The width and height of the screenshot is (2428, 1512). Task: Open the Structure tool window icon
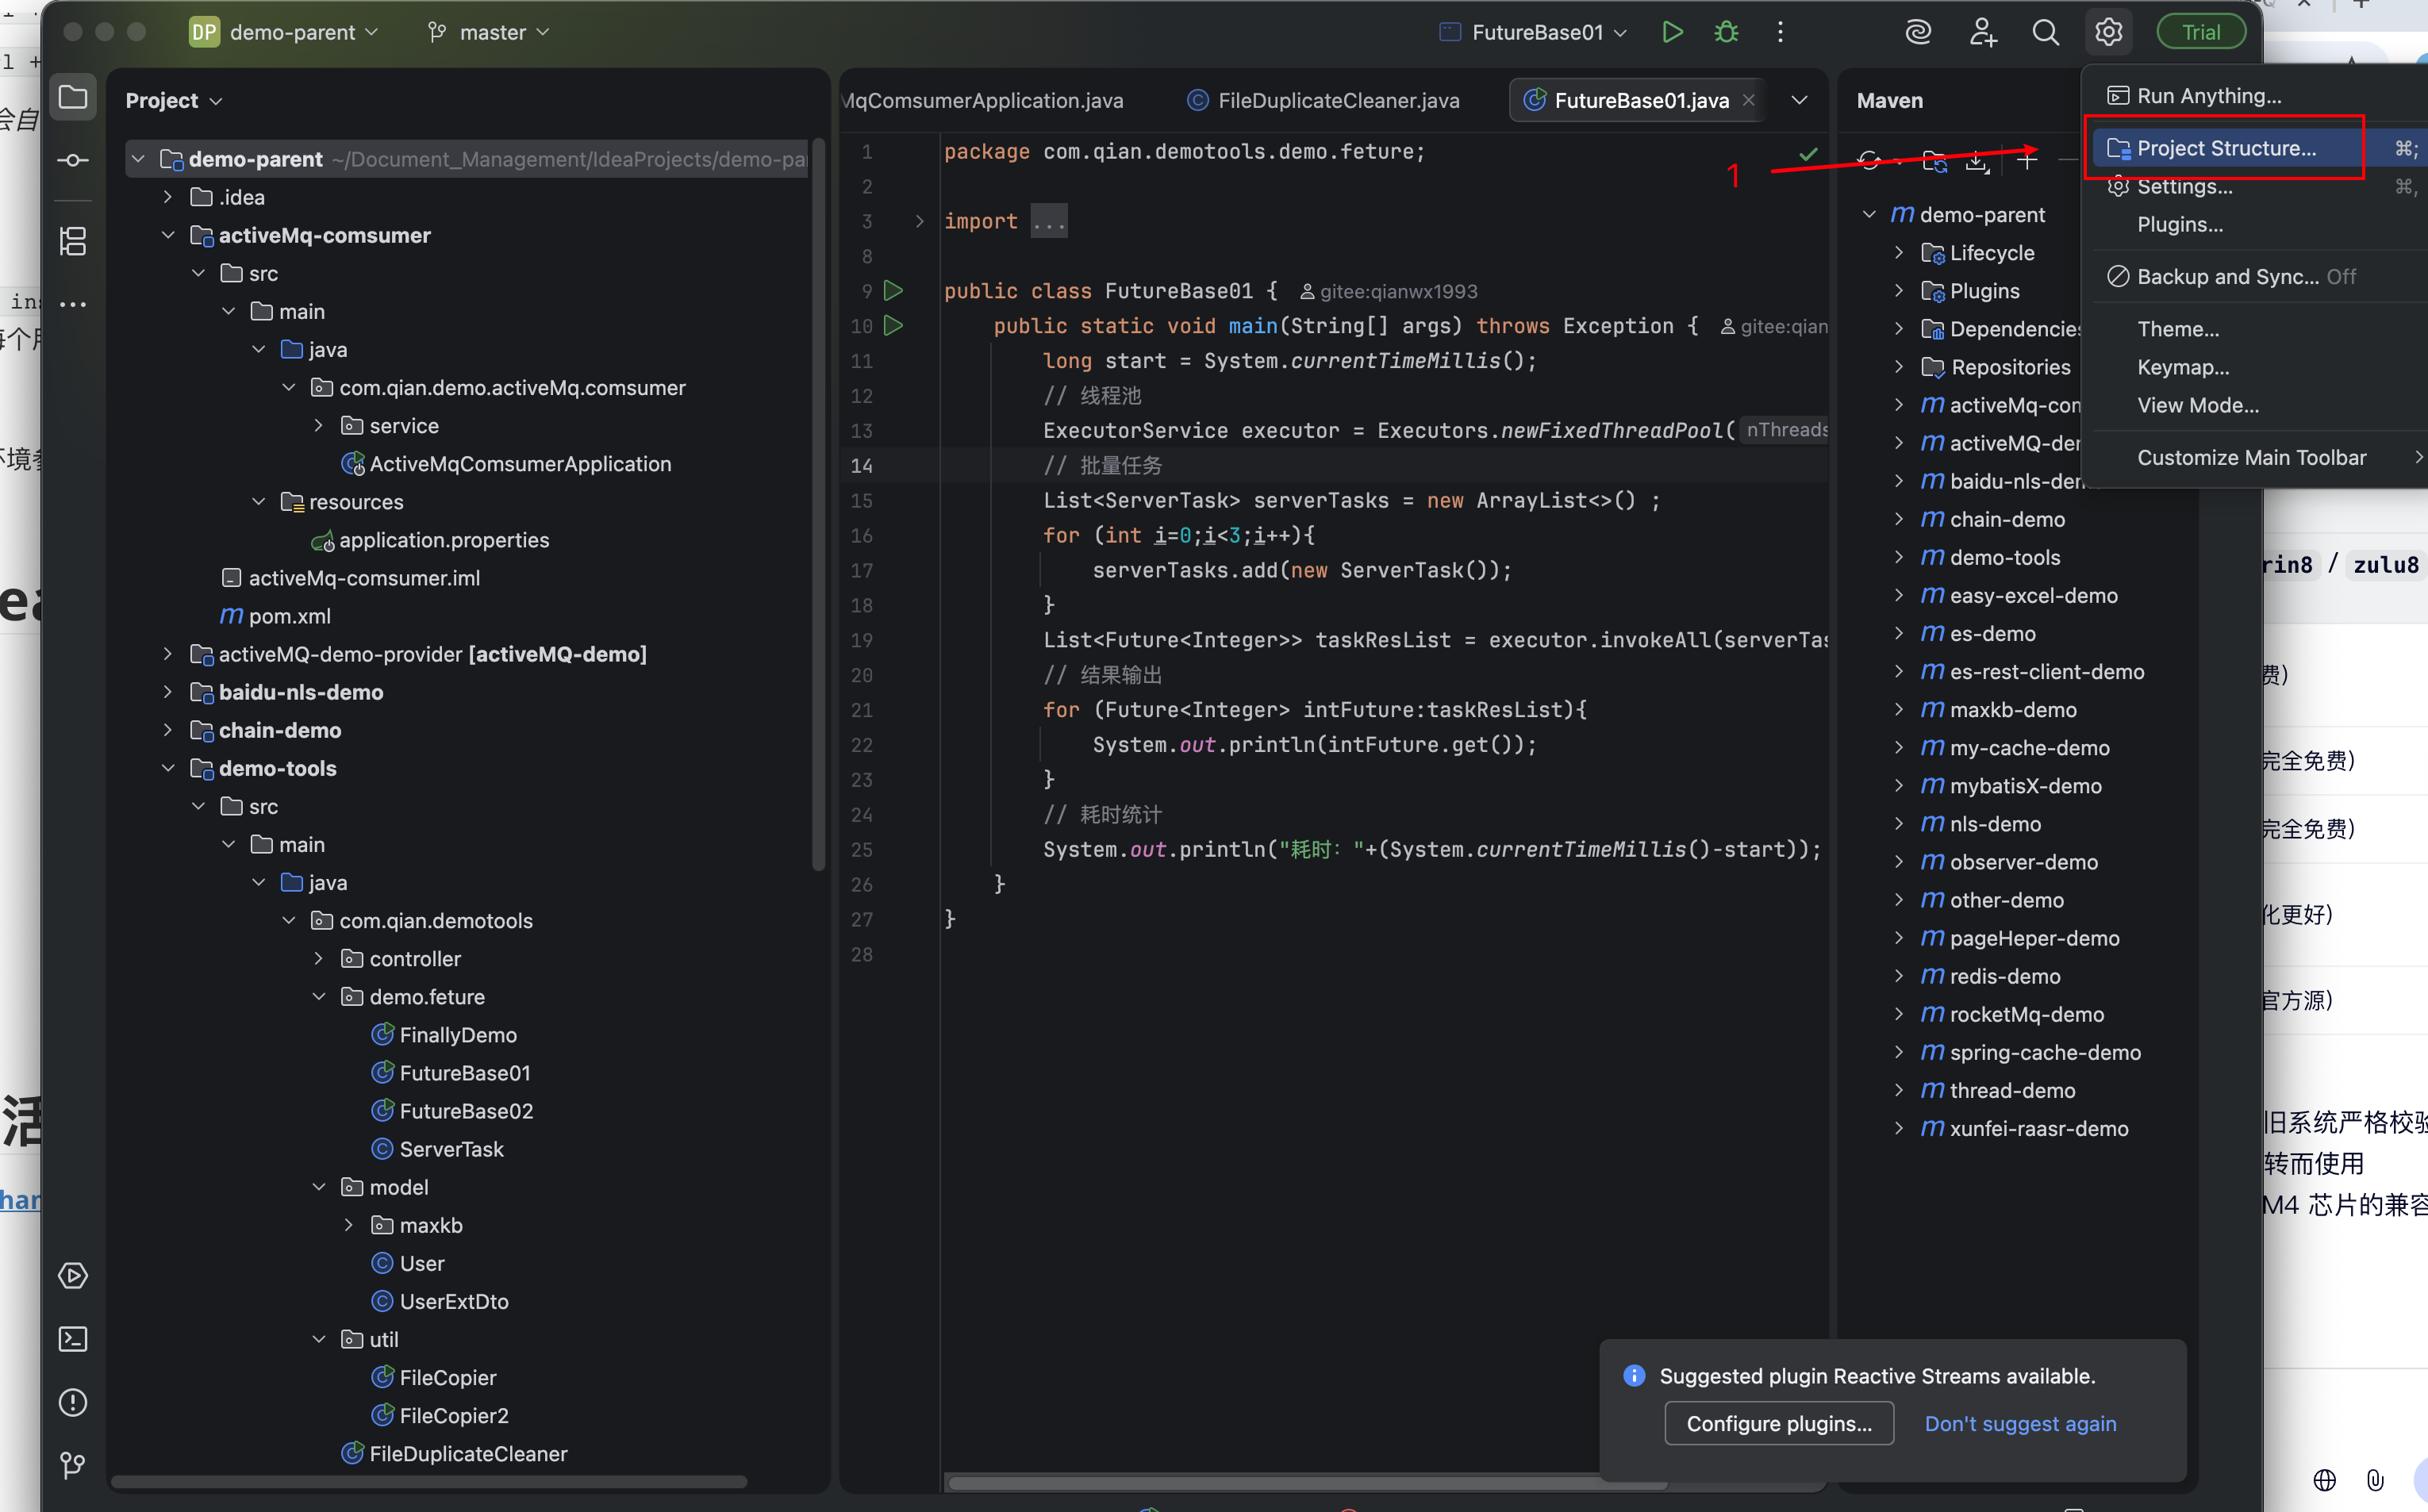[73, 241]
